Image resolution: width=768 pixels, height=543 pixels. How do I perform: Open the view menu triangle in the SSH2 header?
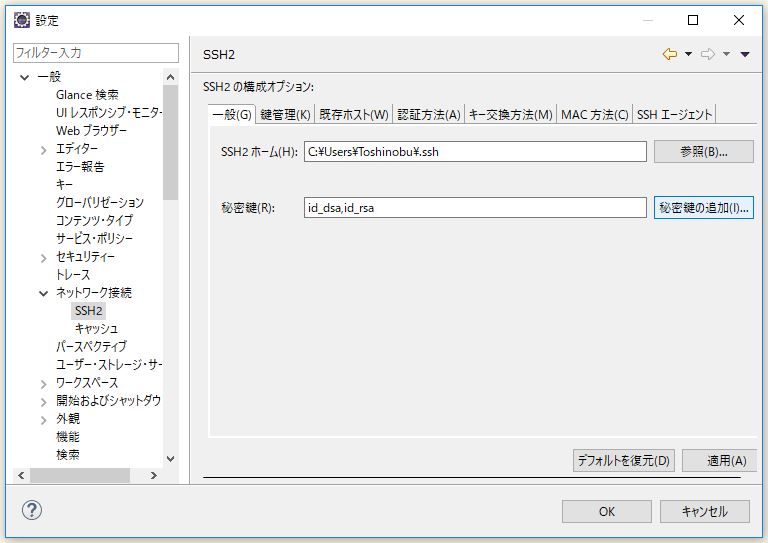(745, 54)
